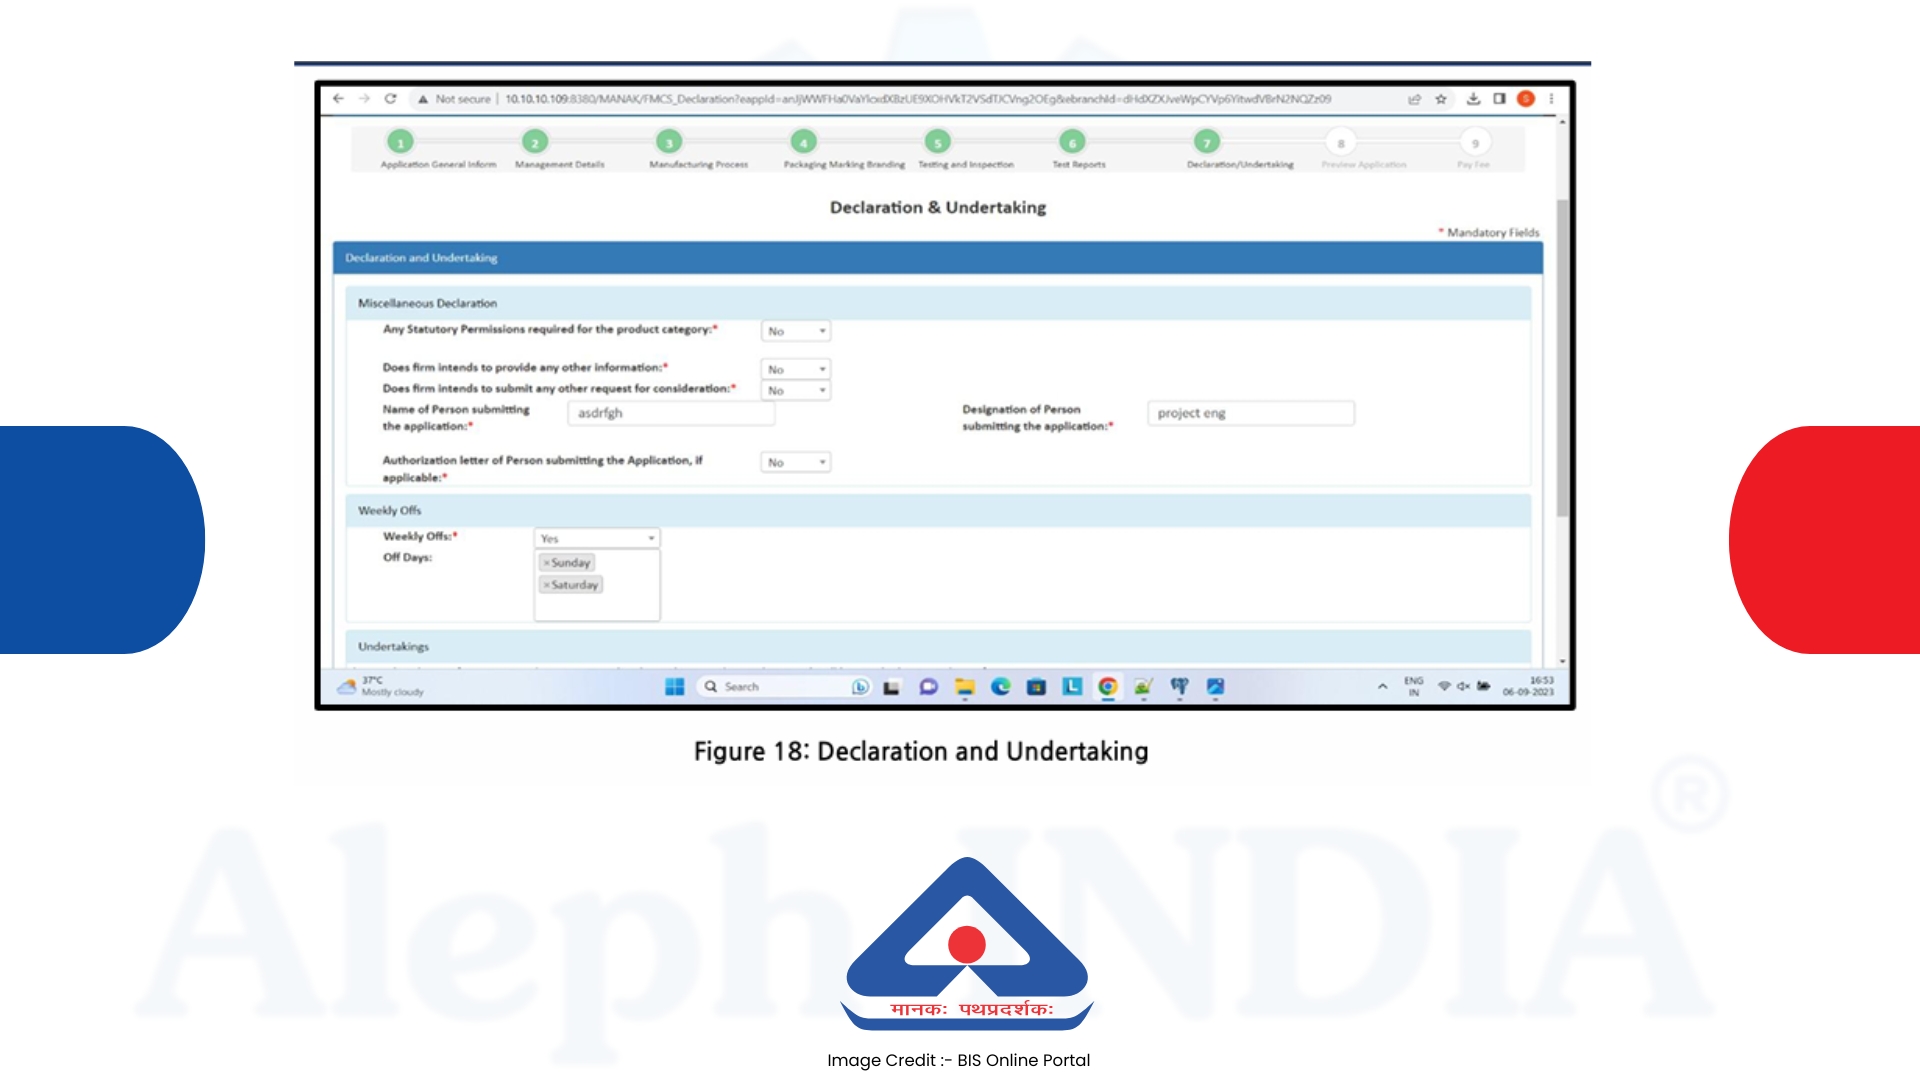Open the Weekly Offs Yes dropdown
This screenshot has height=1080, width=1920.
coord(597,538)
